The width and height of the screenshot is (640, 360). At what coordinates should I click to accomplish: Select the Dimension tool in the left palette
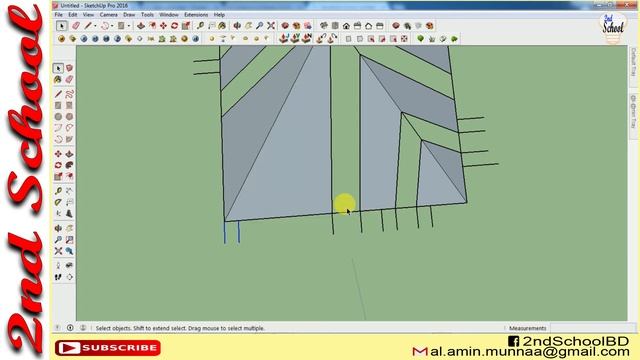point(69,191)
